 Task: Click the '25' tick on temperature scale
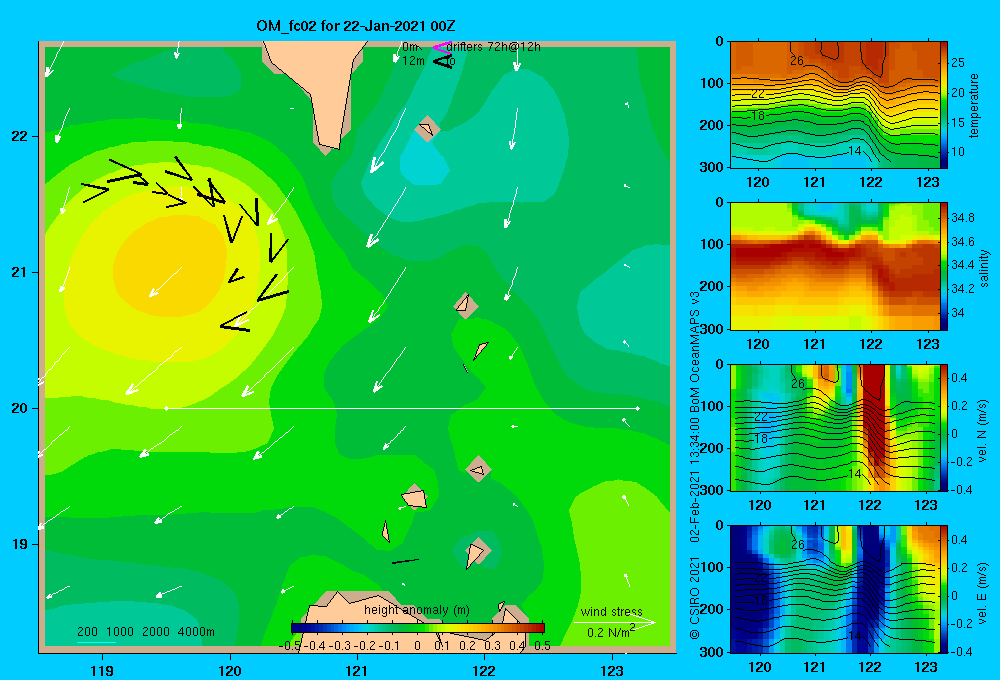tap(958, 63)
